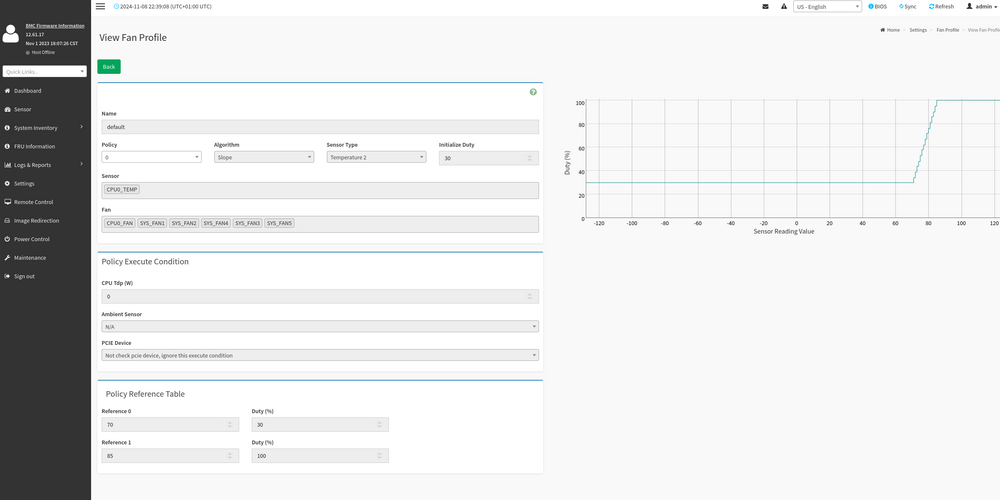Expand the System Inventory chevron

82,128
